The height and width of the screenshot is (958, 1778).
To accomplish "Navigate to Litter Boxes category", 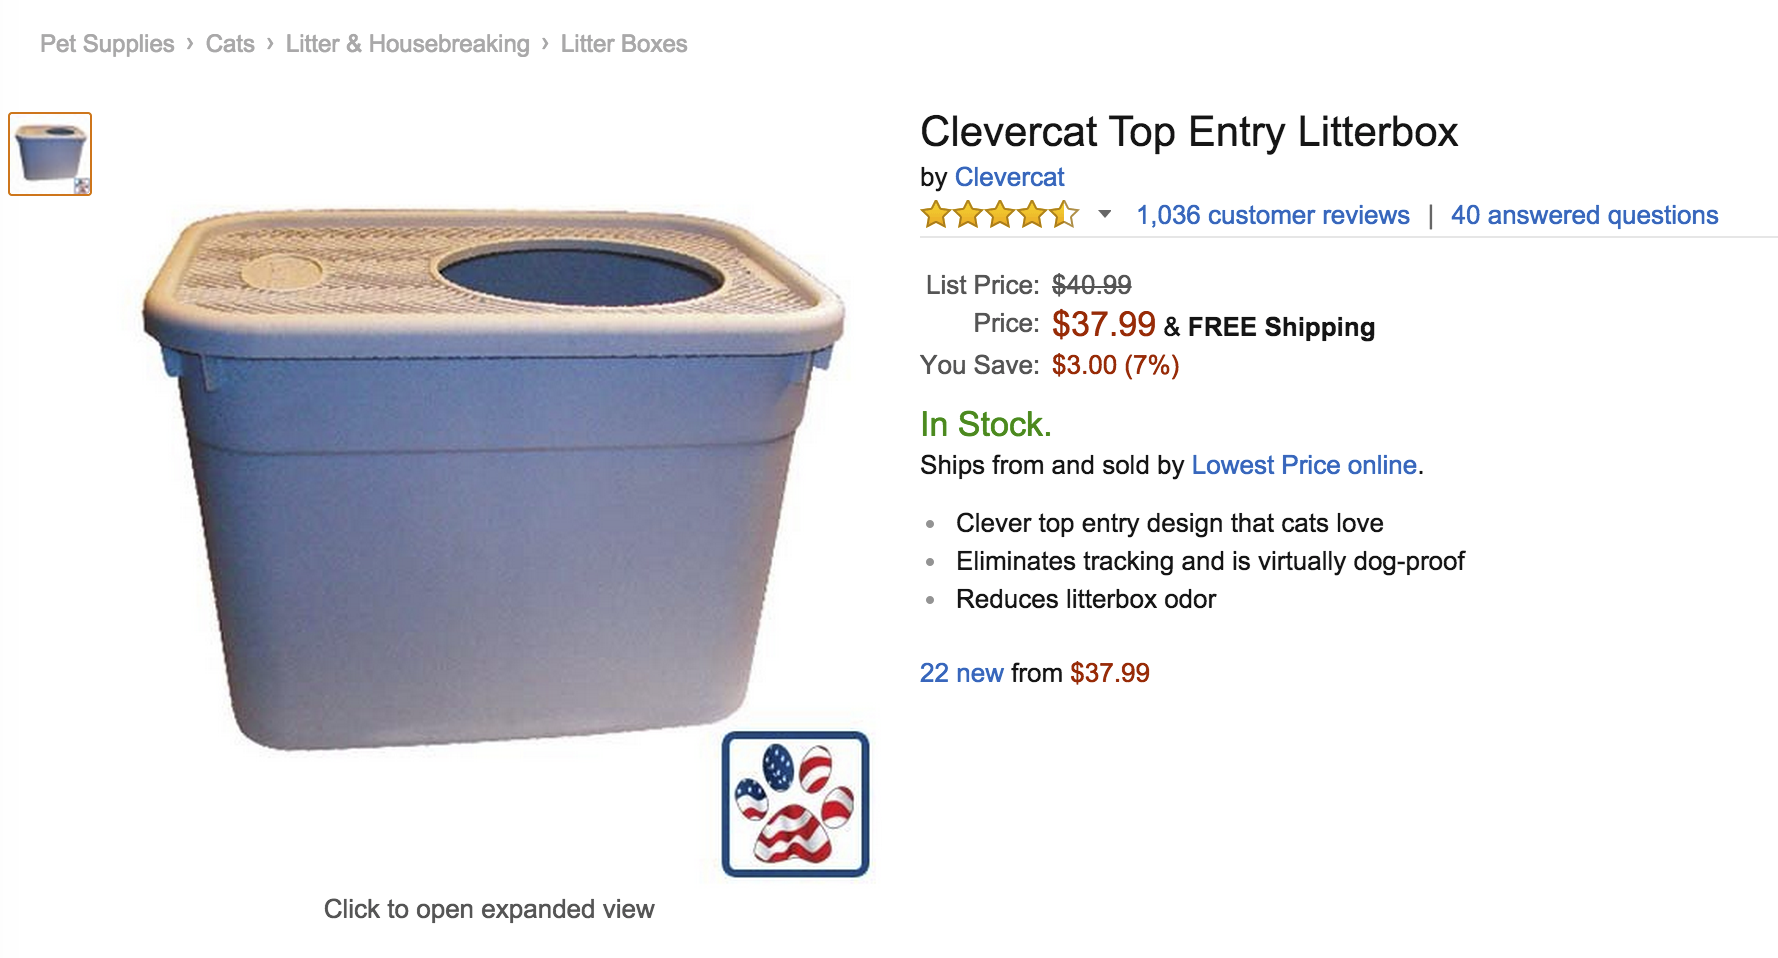I will pos(623,43).
